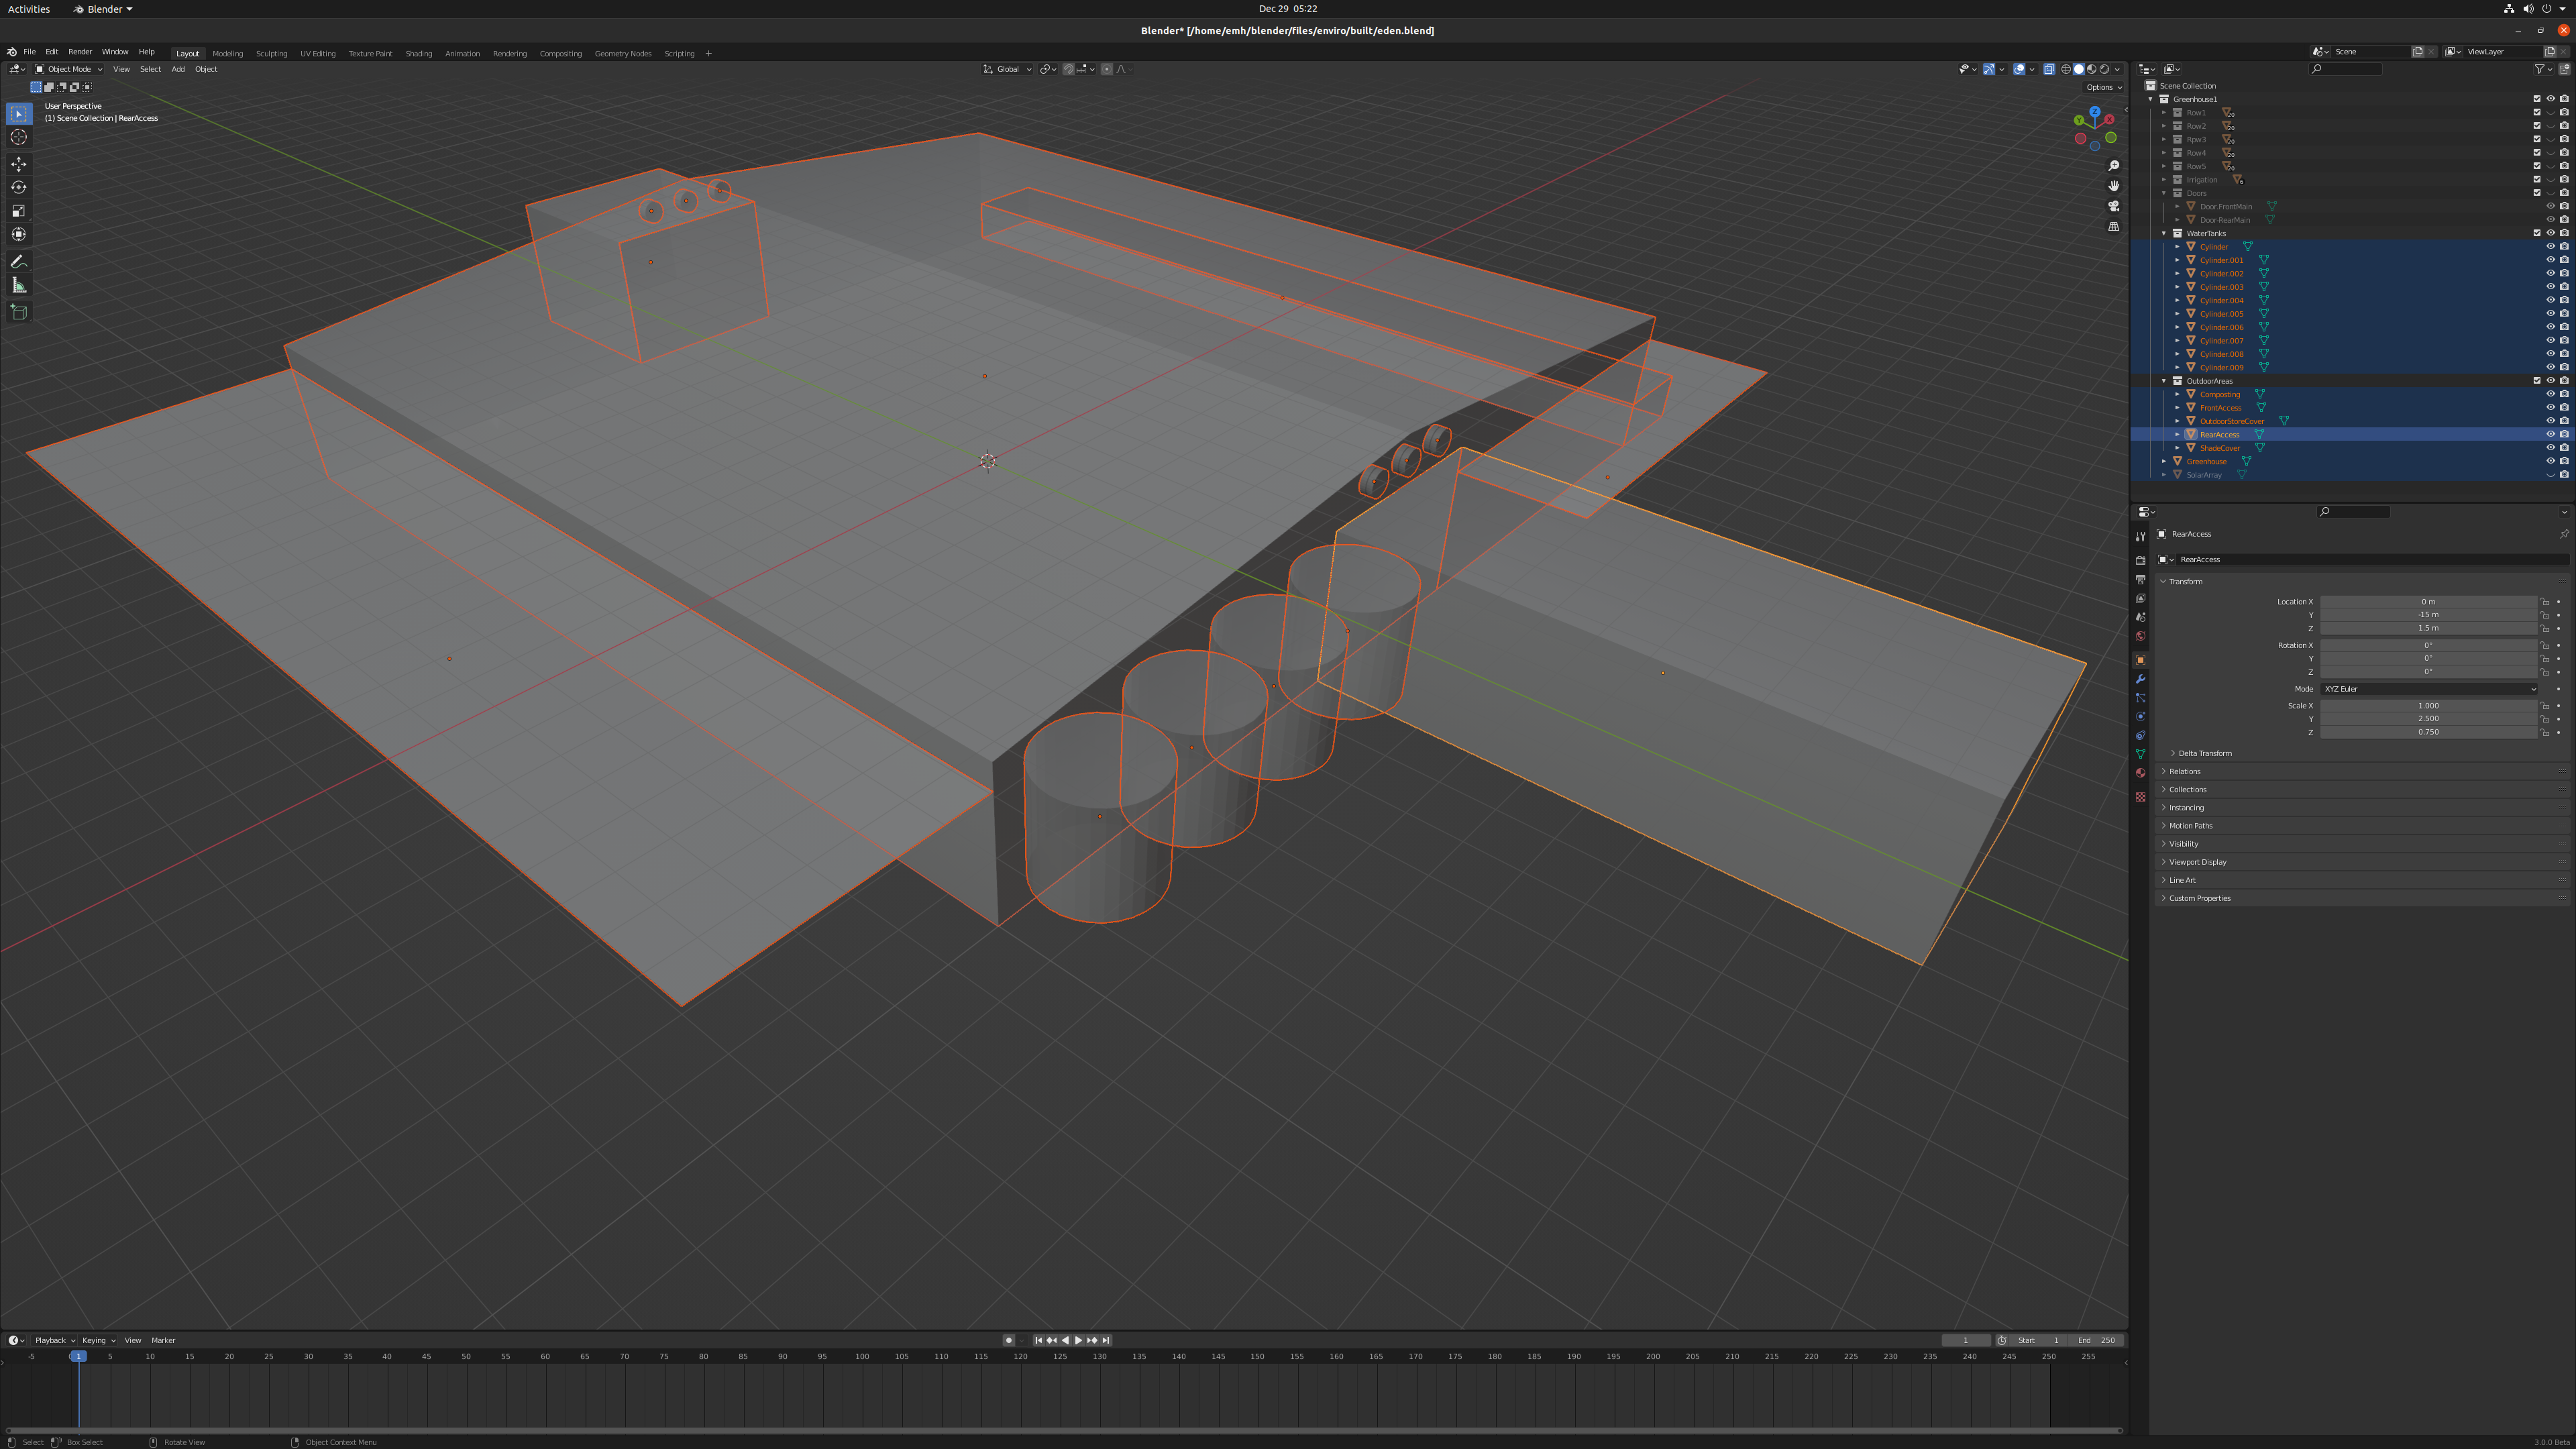Open the Object Data mesh properties tab
The height and width of the screenshot is (1449, 2576).
click(2140, 754)
